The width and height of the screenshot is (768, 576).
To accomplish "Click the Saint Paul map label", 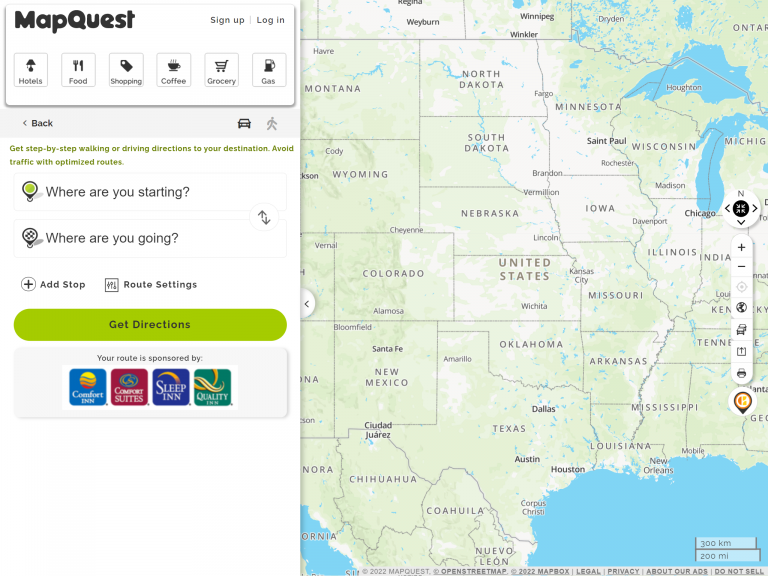I will click(606, 141).
